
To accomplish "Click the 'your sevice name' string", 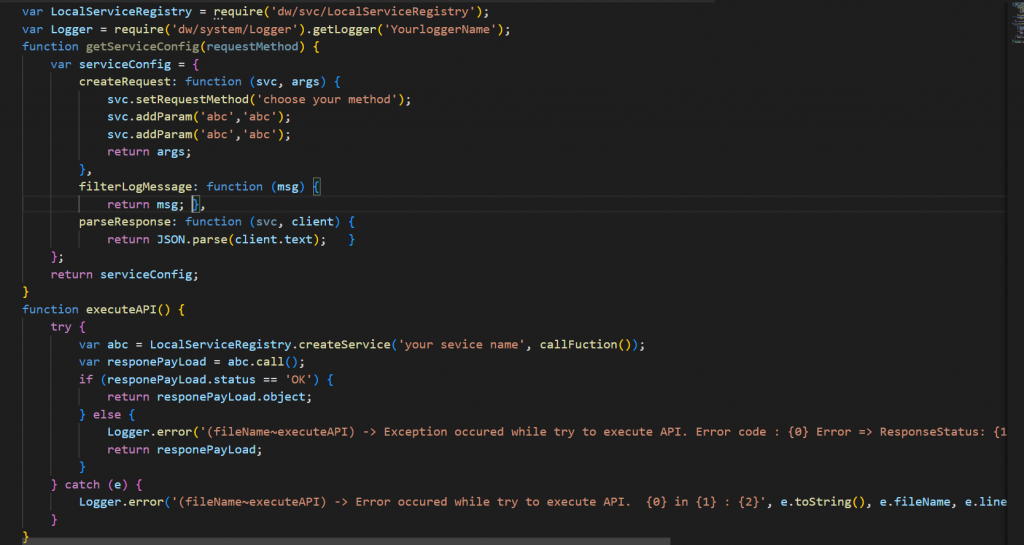I will click(x=461, y=345).
